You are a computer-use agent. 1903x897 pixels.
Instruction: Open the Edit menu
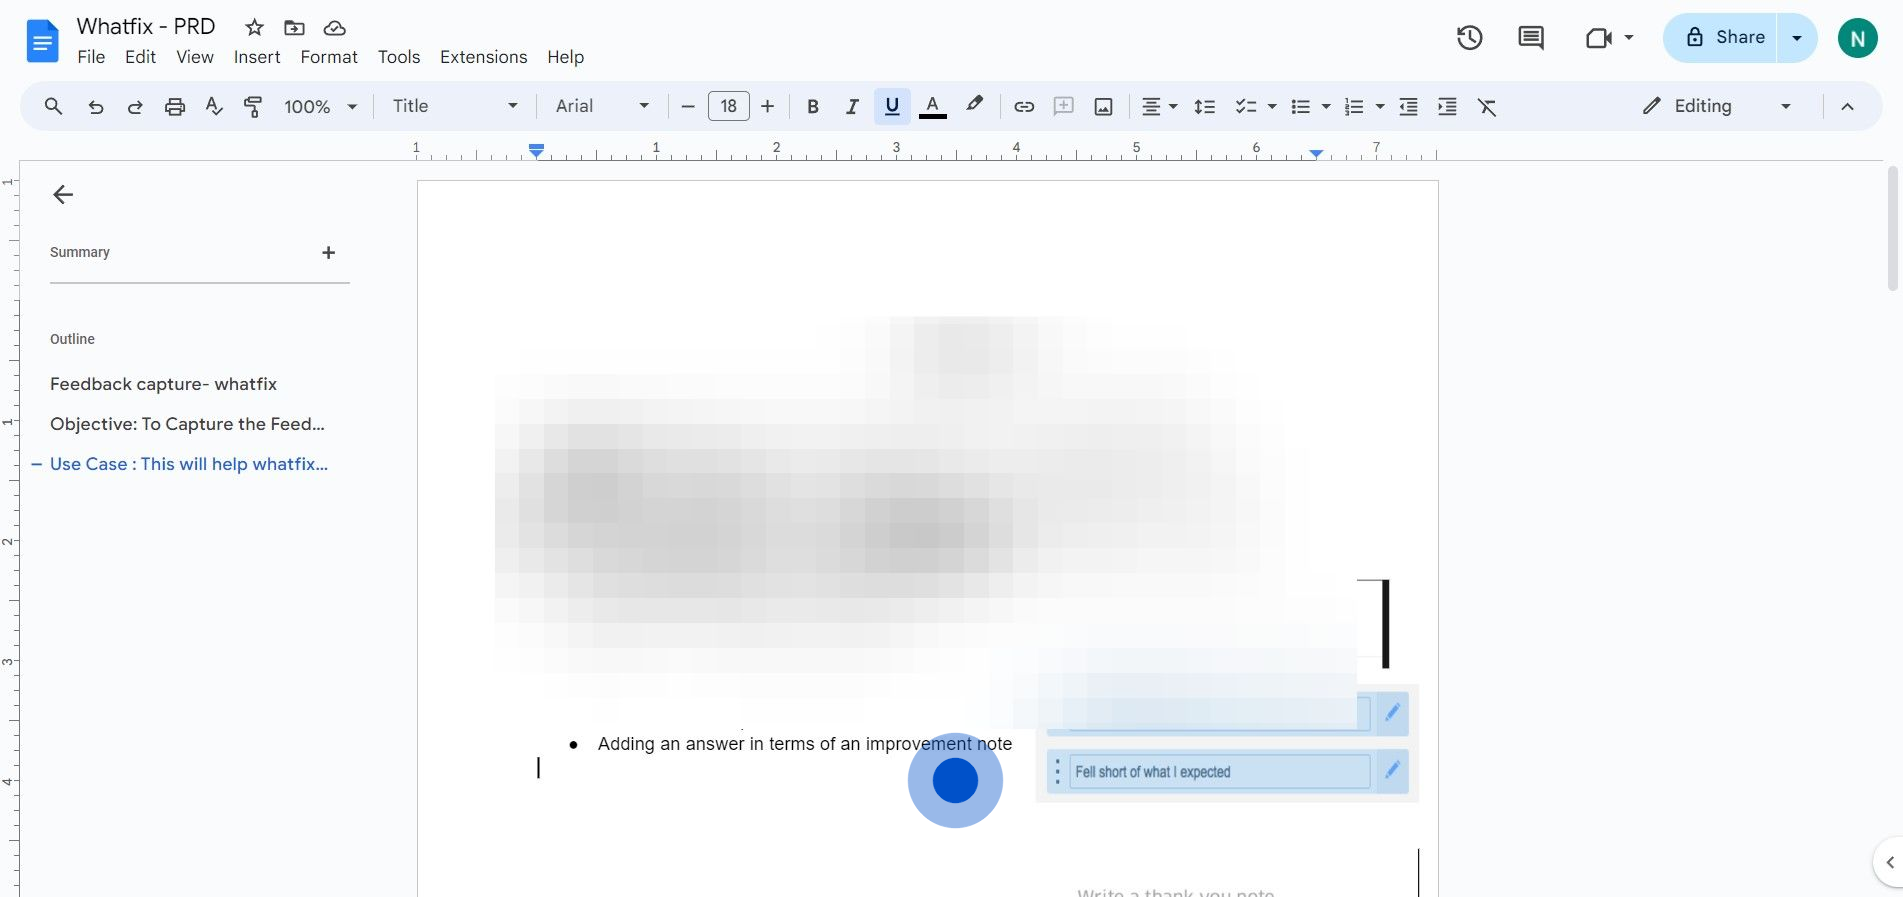[140, 57]
